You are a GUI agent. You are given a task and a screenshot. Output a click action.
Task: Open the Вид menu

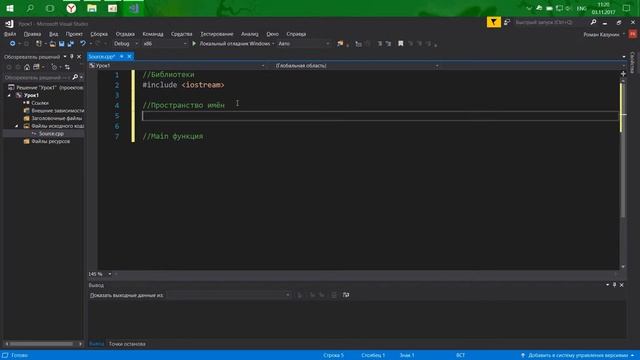pyautogui.click(x=53, y=34)
